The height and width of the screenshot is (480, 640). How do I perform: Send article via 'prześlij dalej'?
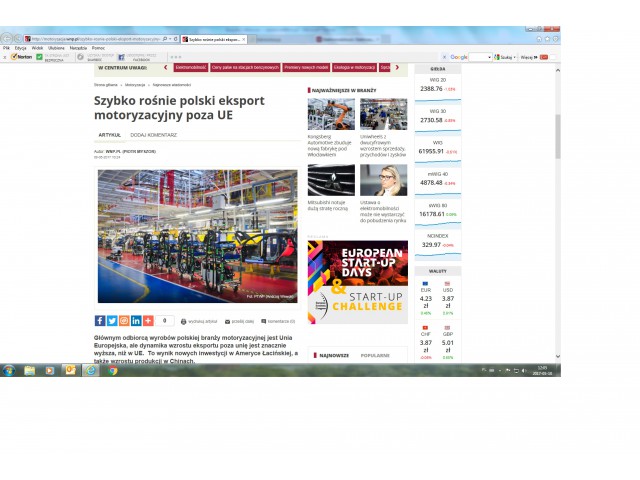240,321
